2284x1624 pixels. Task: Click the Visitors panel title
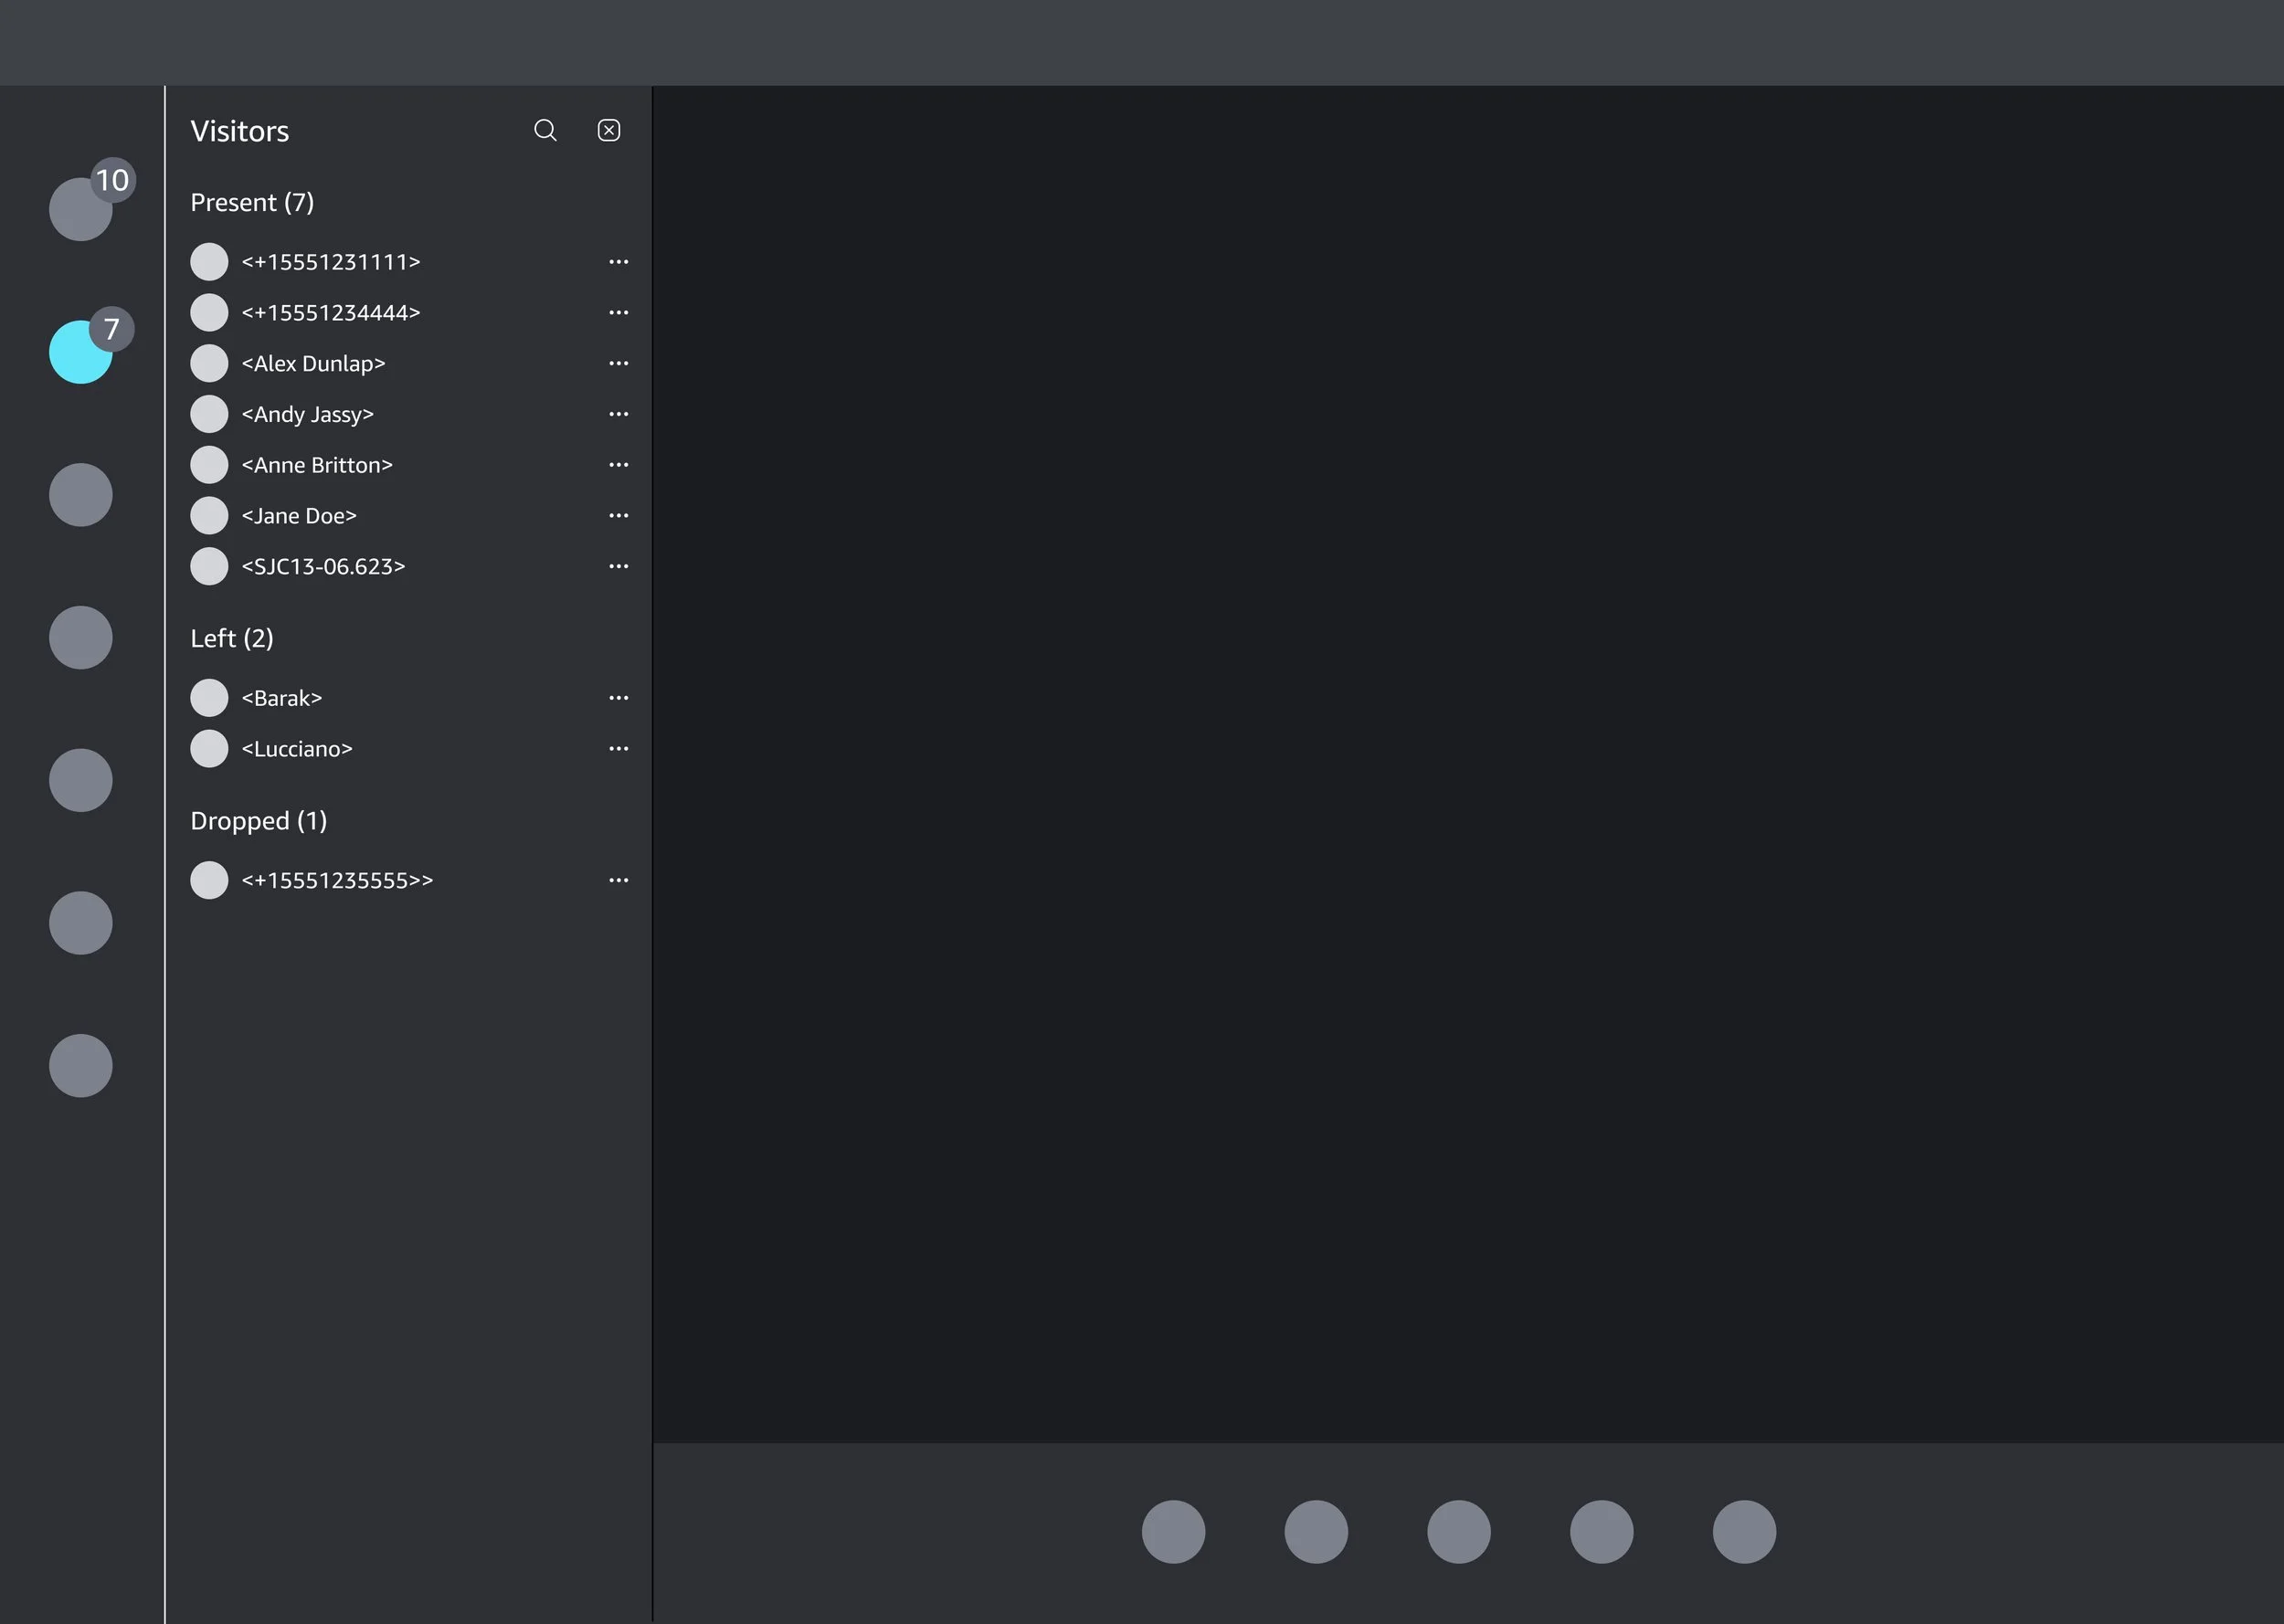240,131
